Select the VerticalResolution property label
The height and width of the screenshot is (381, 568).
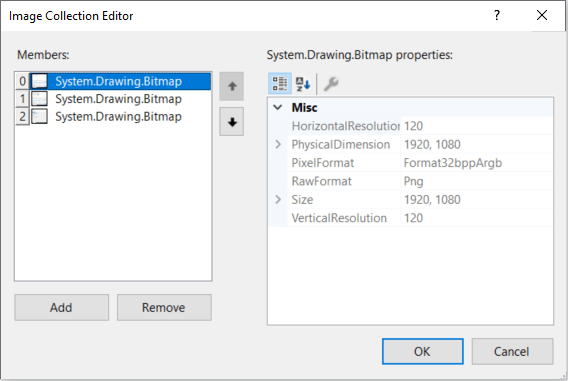[339, 218]
